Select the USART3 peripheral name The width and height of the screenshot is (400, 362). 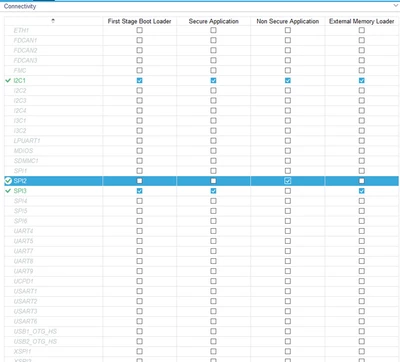pyautogui.click(x=25, y=311)
